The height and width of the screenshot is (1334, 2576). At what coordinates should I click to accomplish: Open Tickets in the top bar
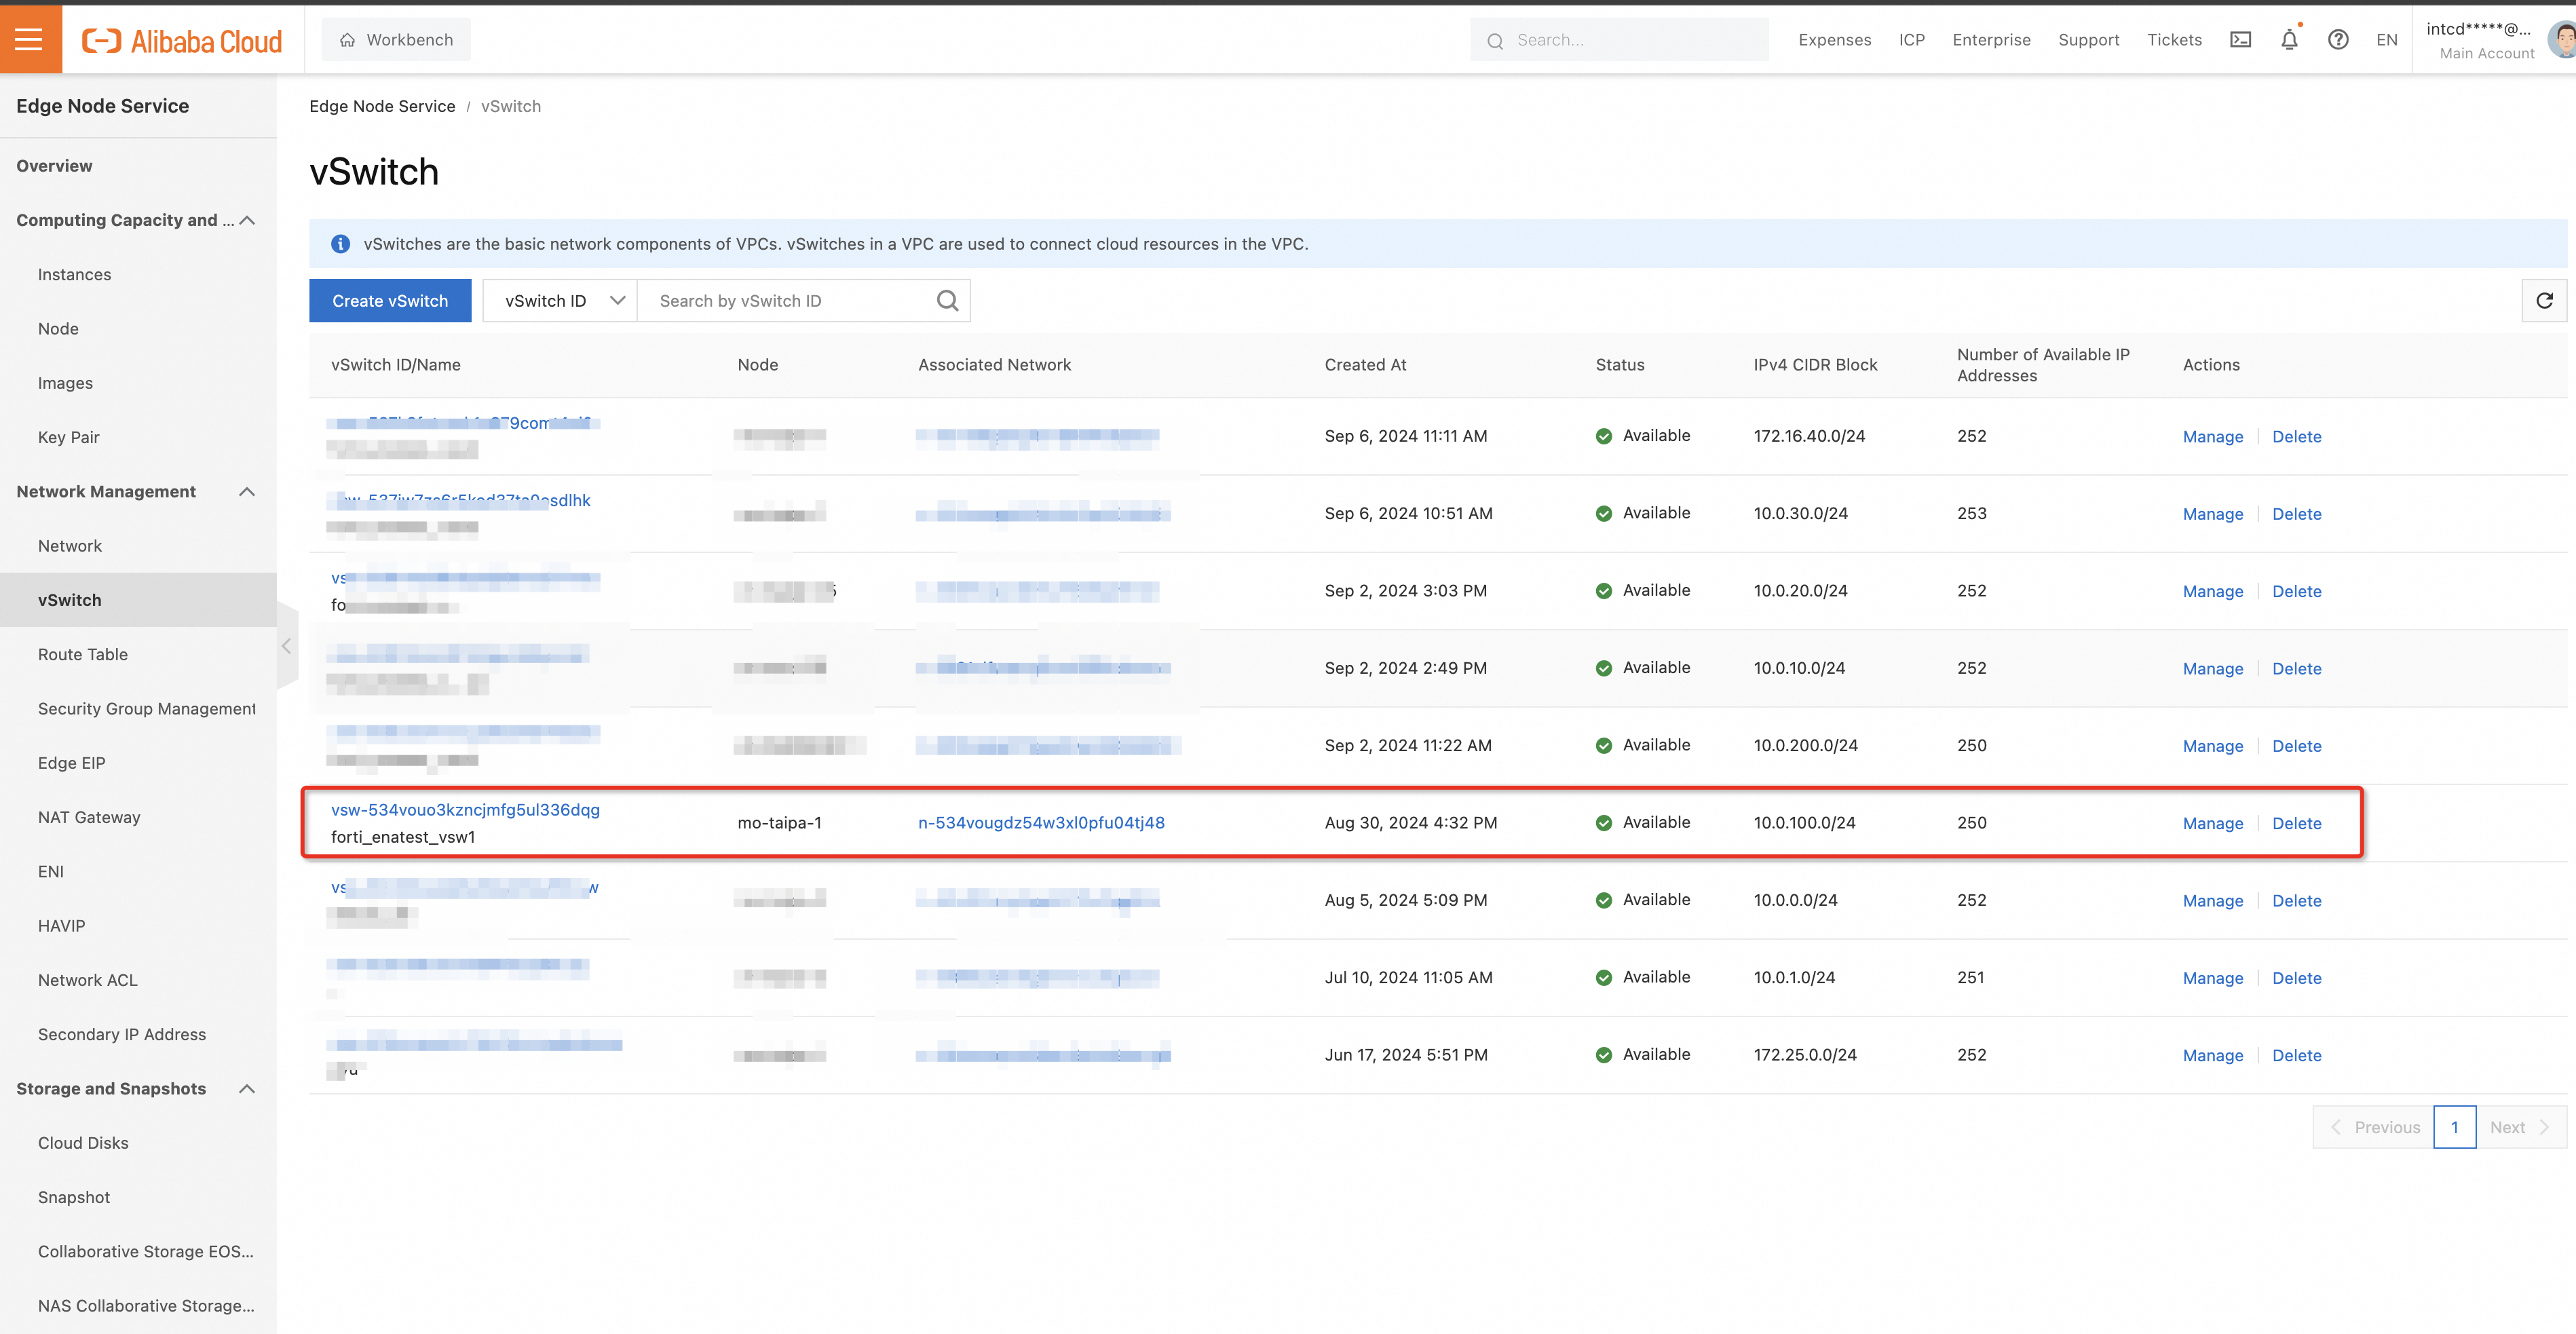pyautogui.click(x=2174, y=40)
